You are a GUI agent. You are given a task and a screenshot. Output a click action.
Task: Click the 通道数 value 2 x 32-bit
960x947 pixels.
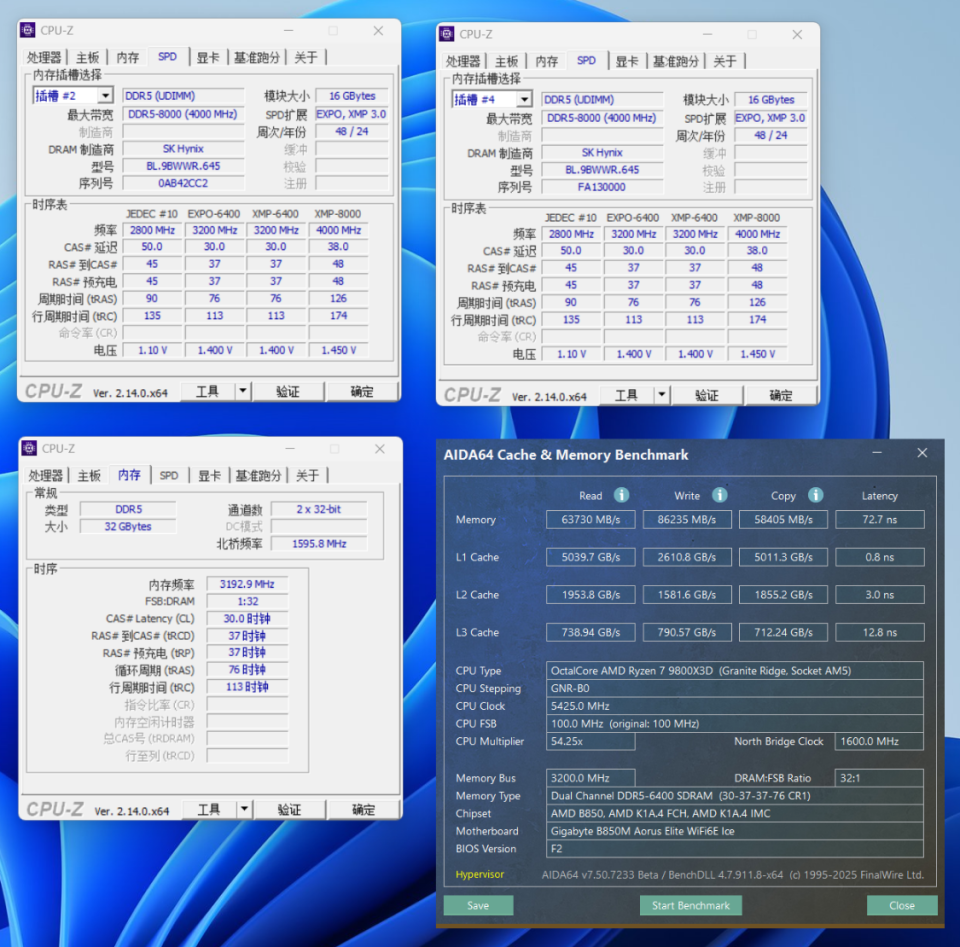click(x=319, y=509)
